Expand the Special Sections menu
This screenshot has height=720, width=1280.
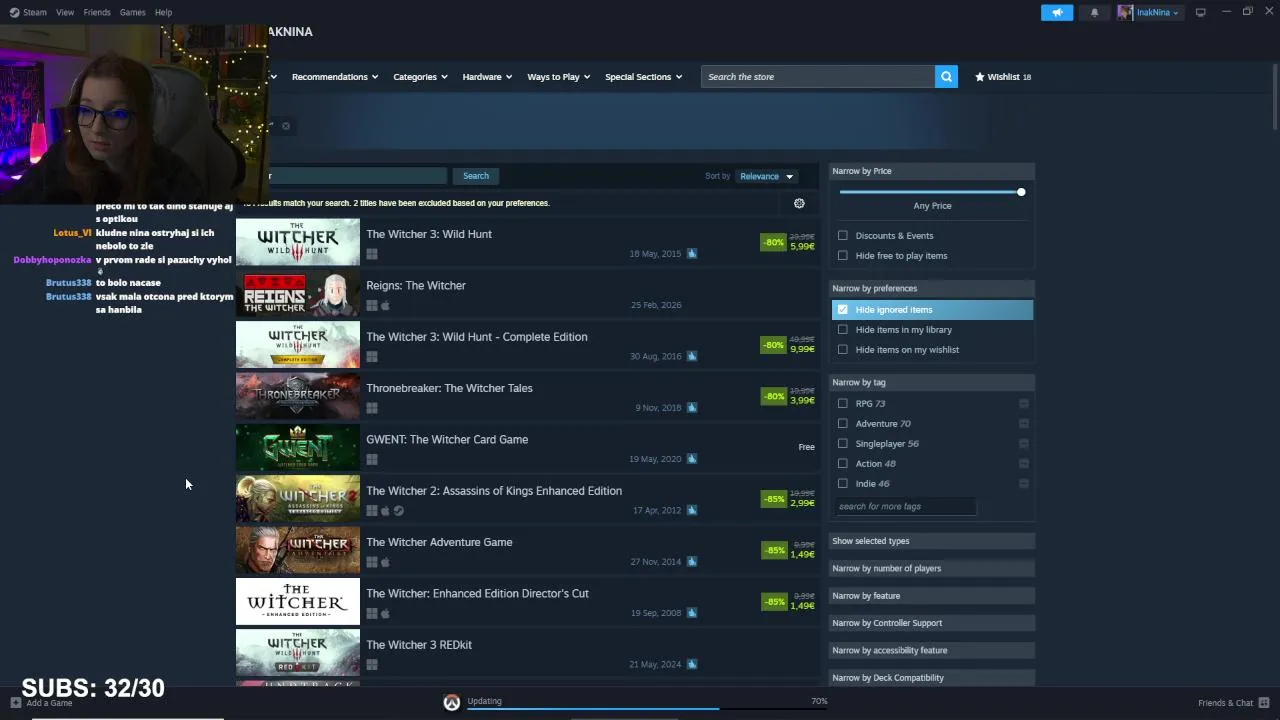644,76
